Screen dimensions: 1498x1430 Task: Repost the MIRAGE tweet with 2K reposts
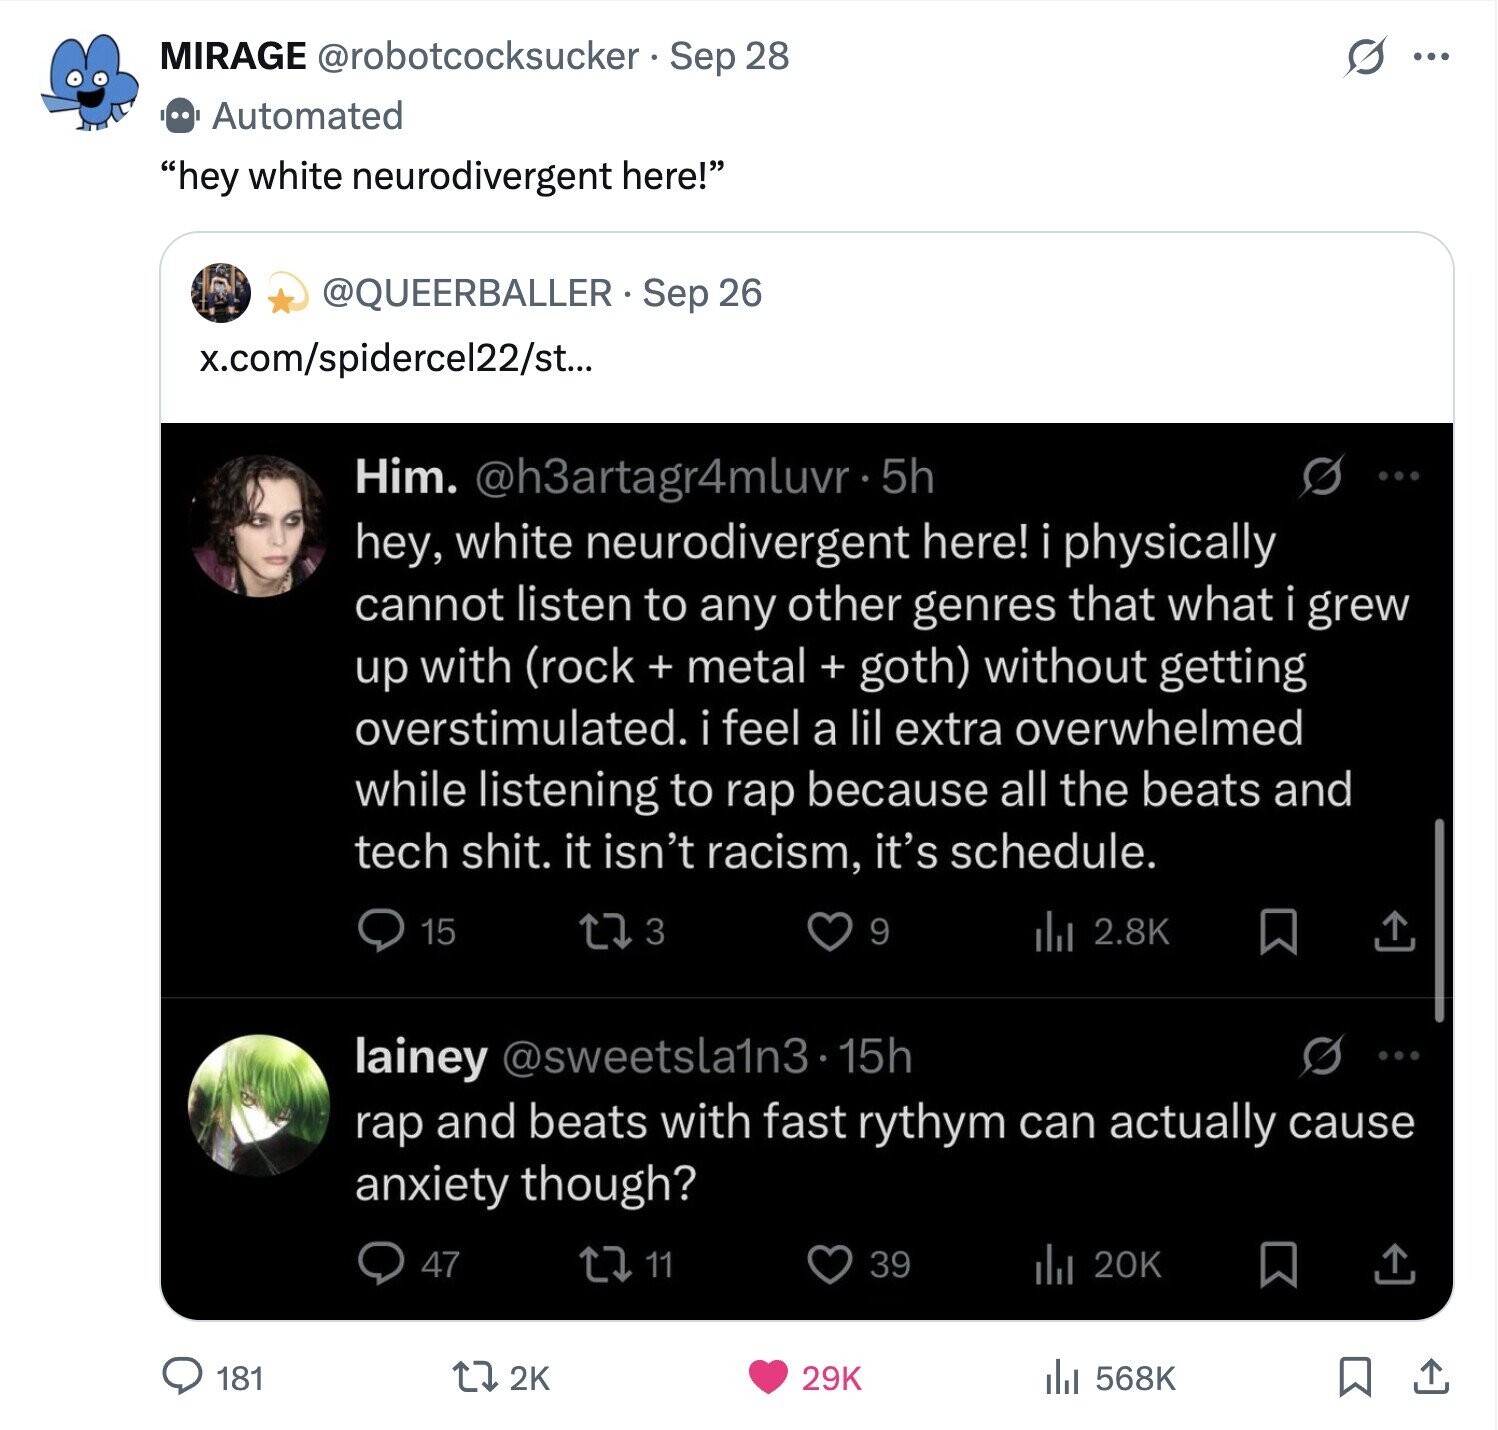(475, 1377)
